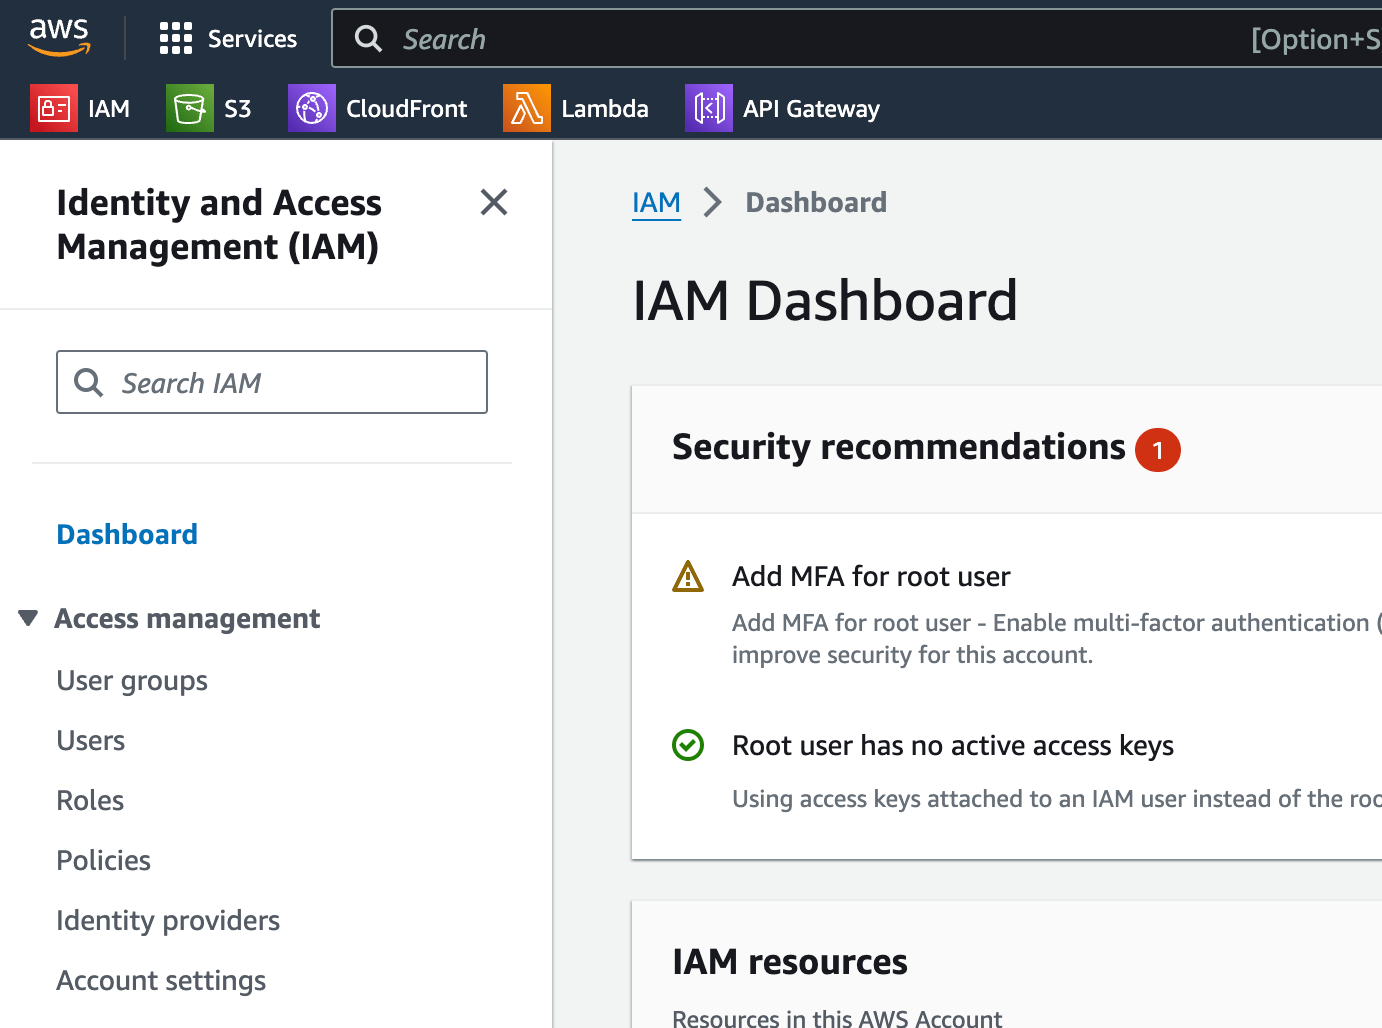Open the S3 bucket shortcut icon
1382x1028 pixels.
(190, 108)
